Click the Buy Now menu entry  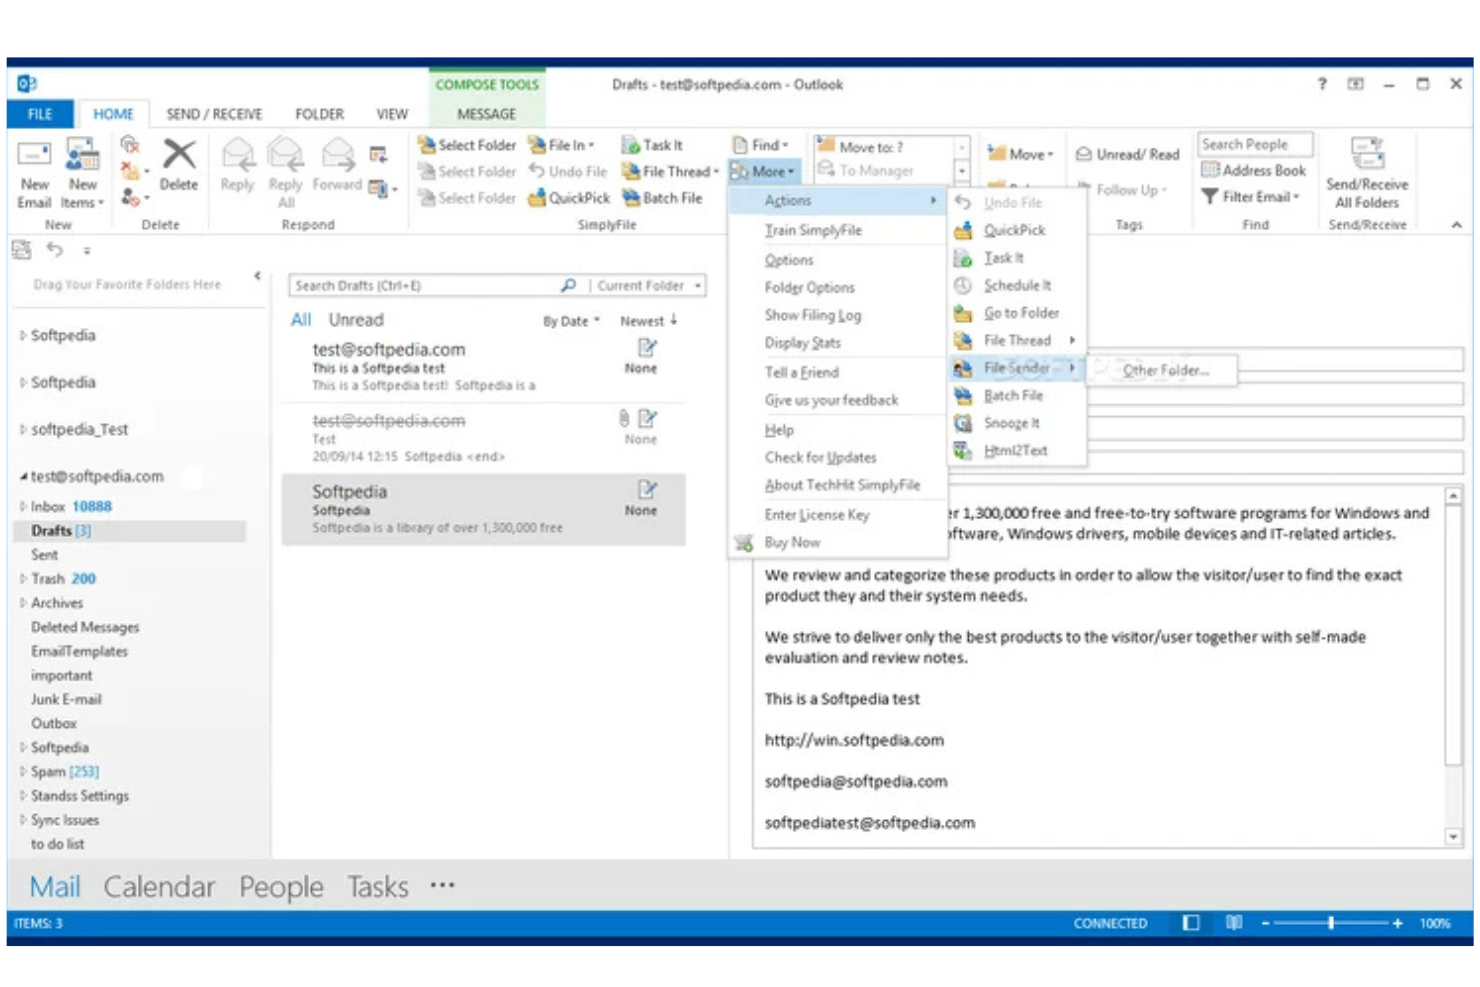pyautogui.click(x=791, y=542)
